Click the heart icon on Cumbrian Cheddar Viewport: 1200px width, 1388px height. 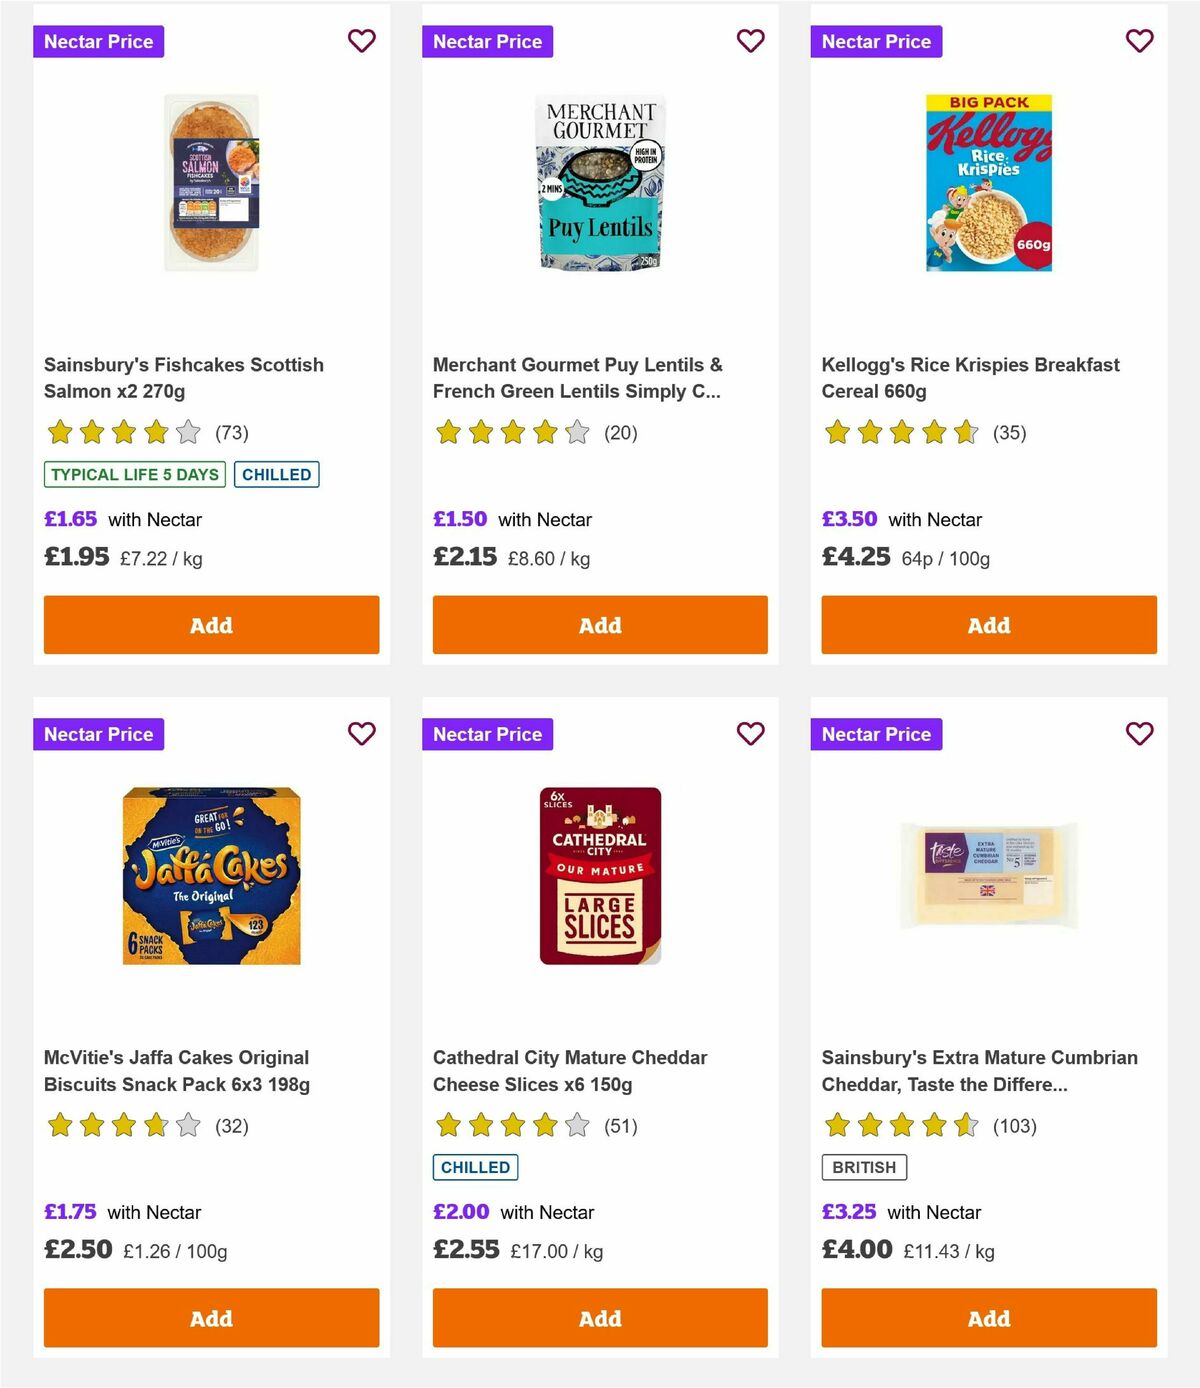pos(1139,733)
